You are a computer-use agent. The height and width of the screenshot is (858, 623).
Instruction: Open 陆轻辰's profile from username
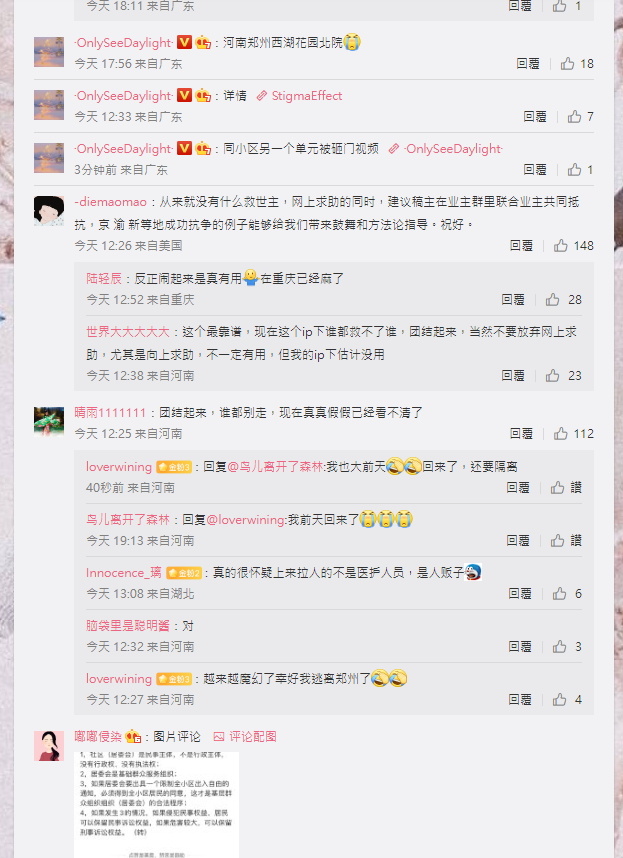[x=104, y=279]
